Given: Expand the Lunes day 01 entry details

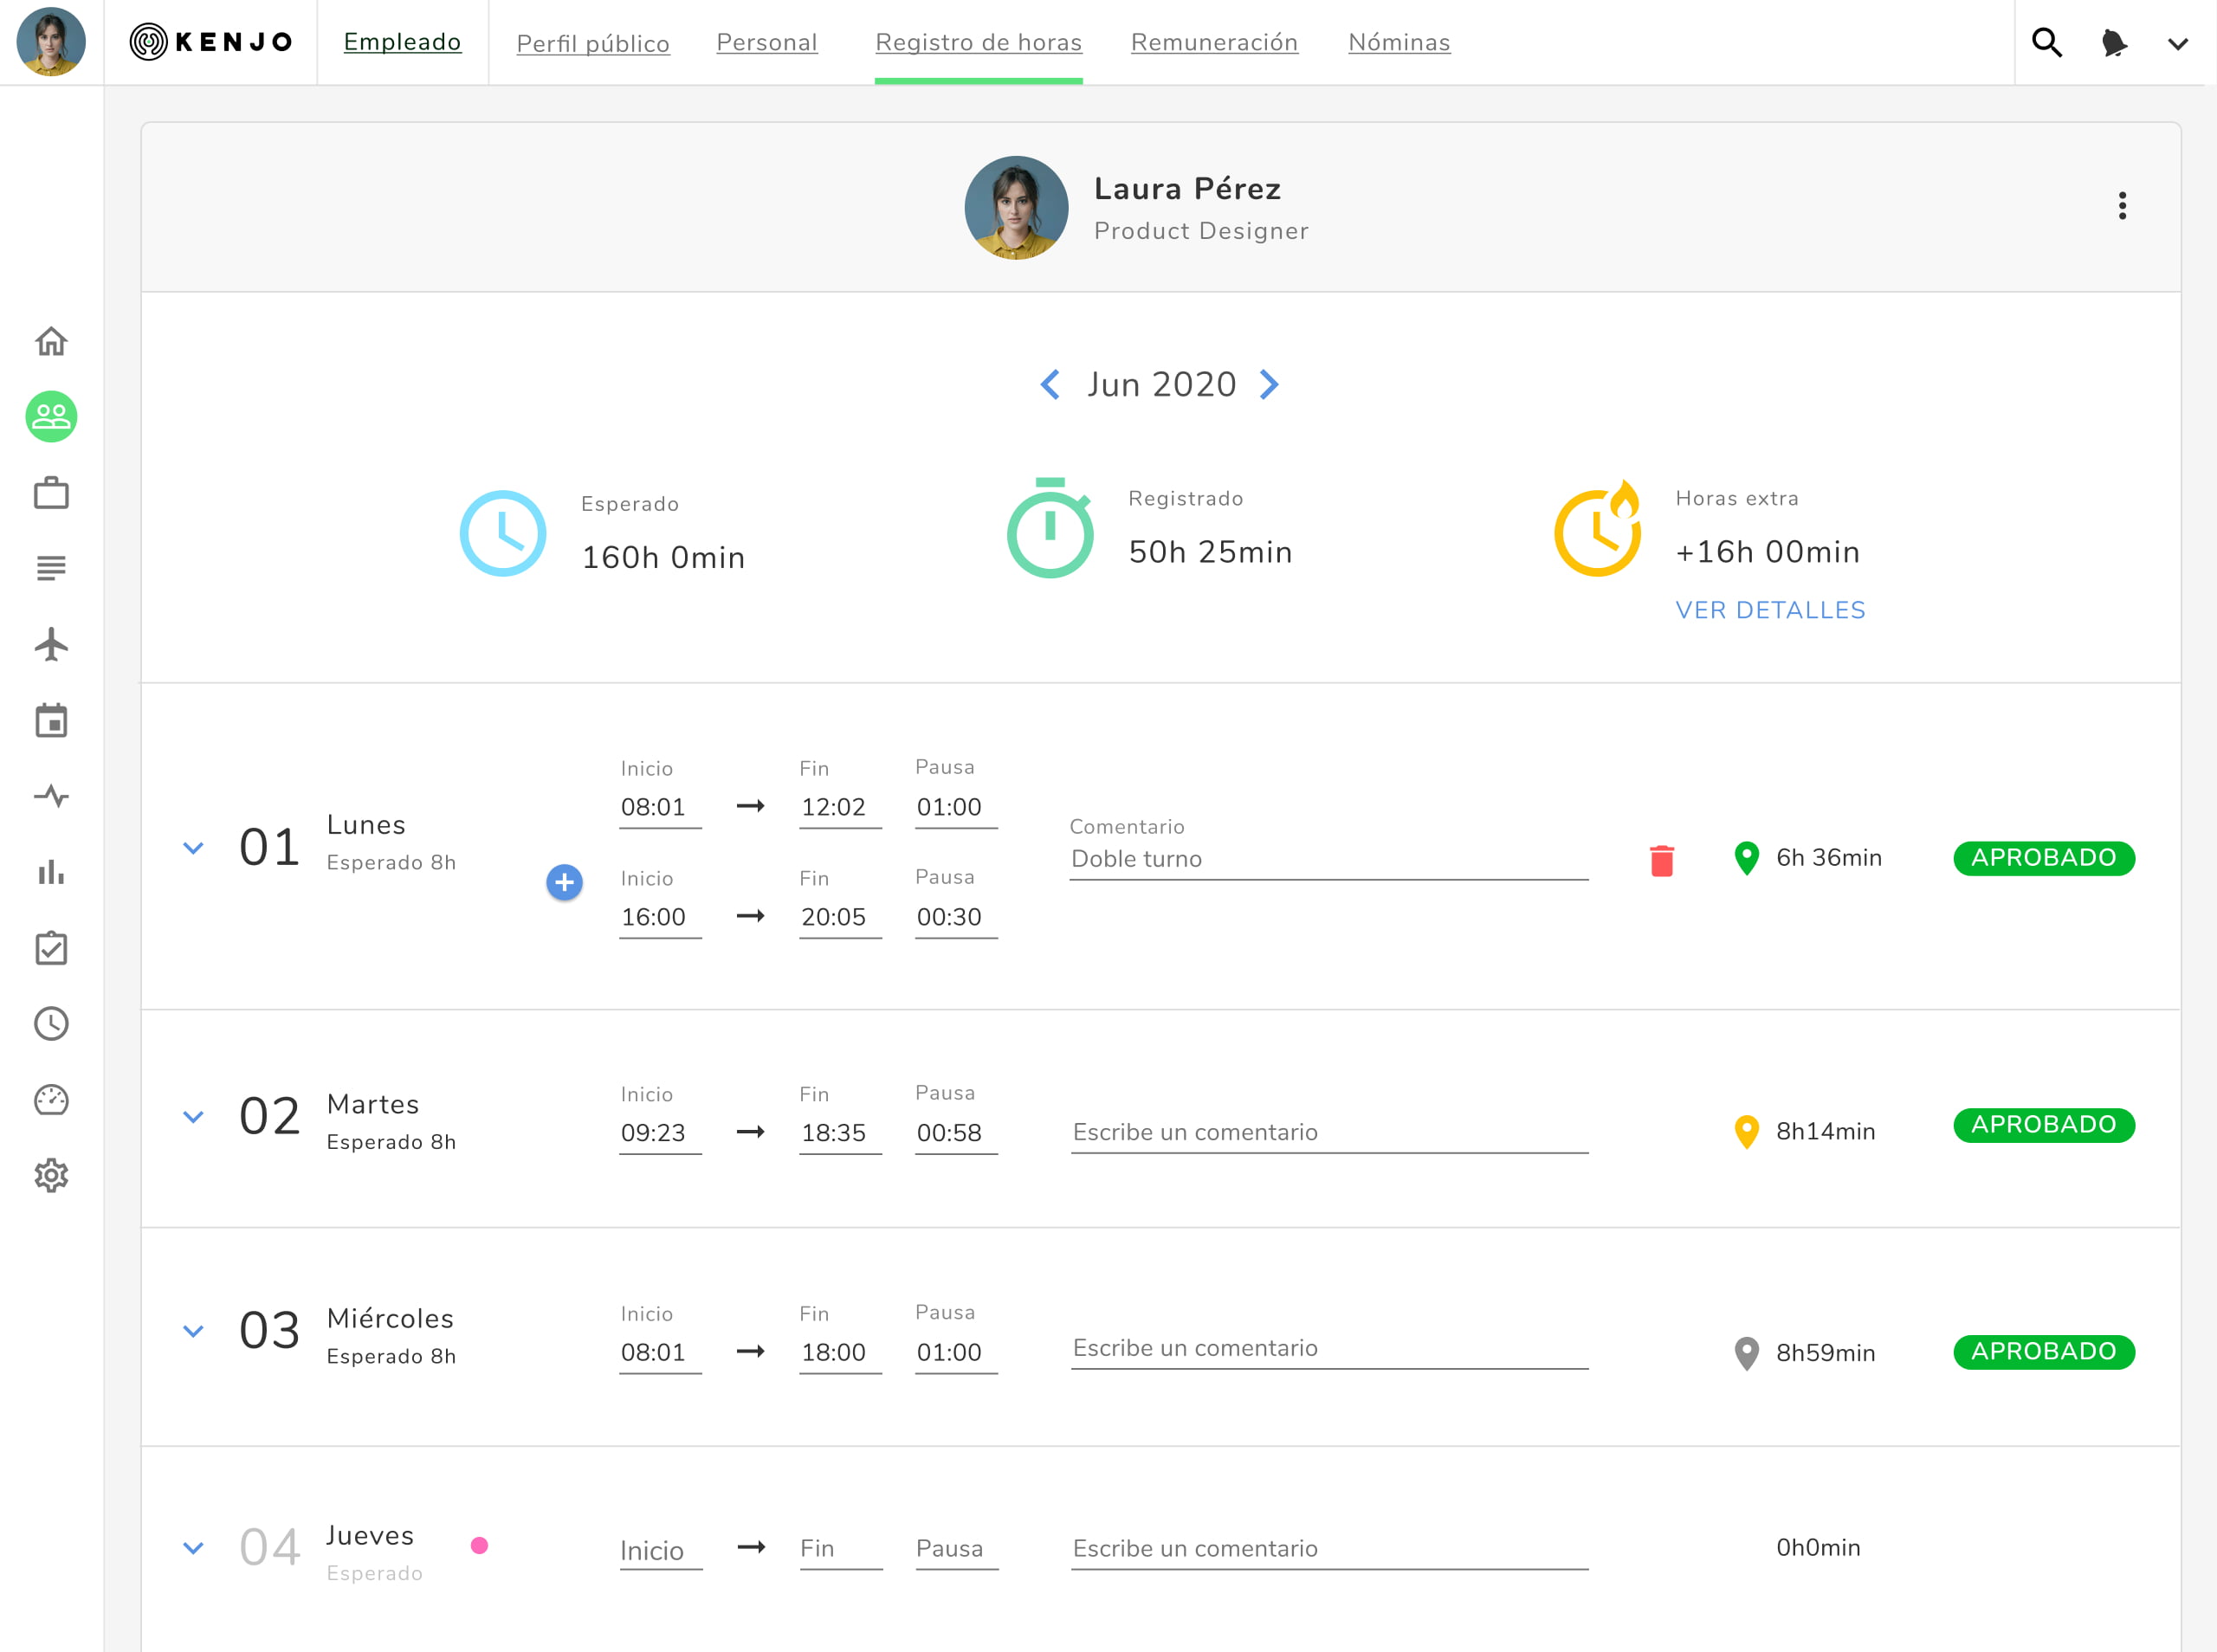Looking at the screenshot, I should pyautogui.click(x=194, y=846).
